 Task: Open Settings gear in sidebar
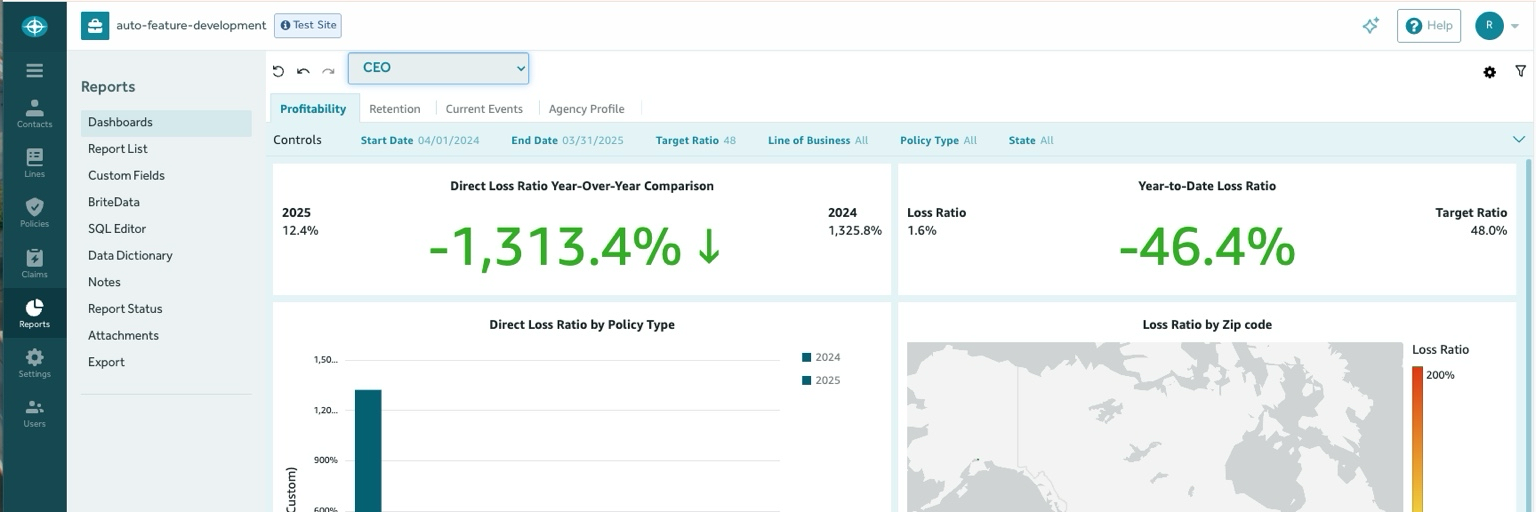click(x=34, y=363)
